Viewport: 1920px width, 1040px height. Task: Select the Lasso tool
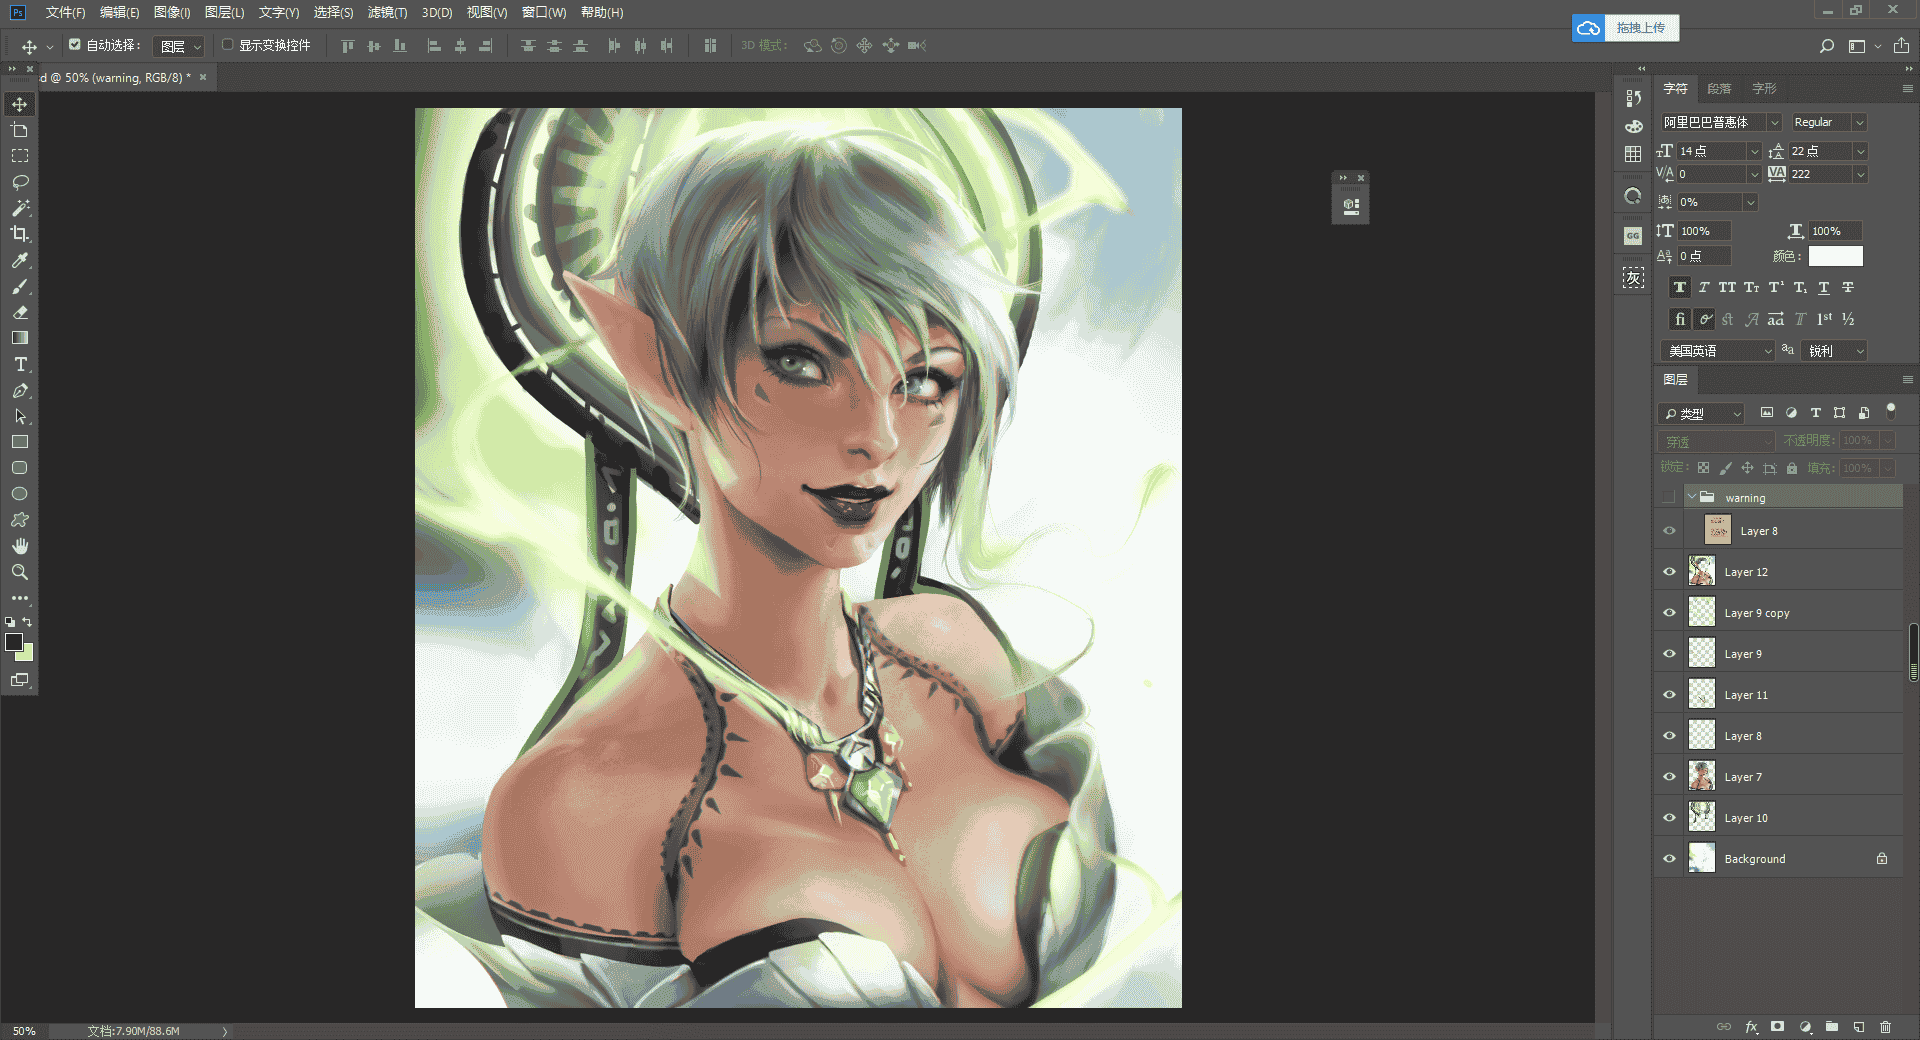20,182
